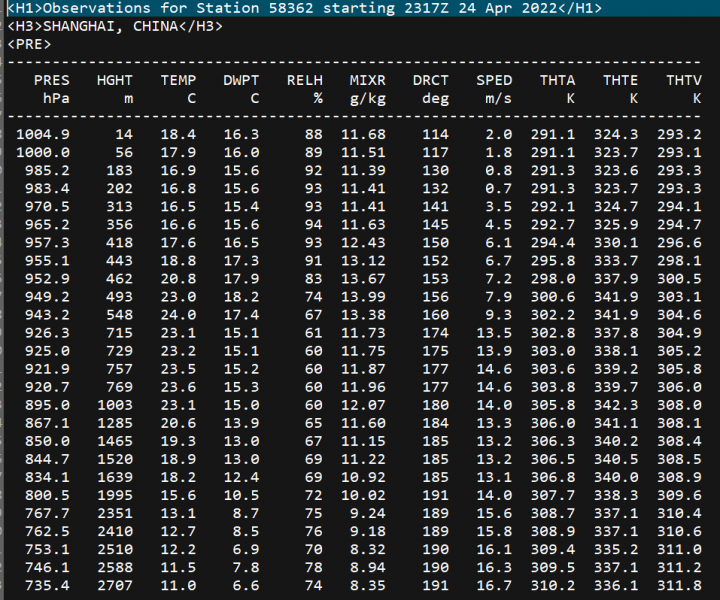Screen dimensions: 720x600
Task: Click the g/kg unit label
Action: [x=367, y=98]
